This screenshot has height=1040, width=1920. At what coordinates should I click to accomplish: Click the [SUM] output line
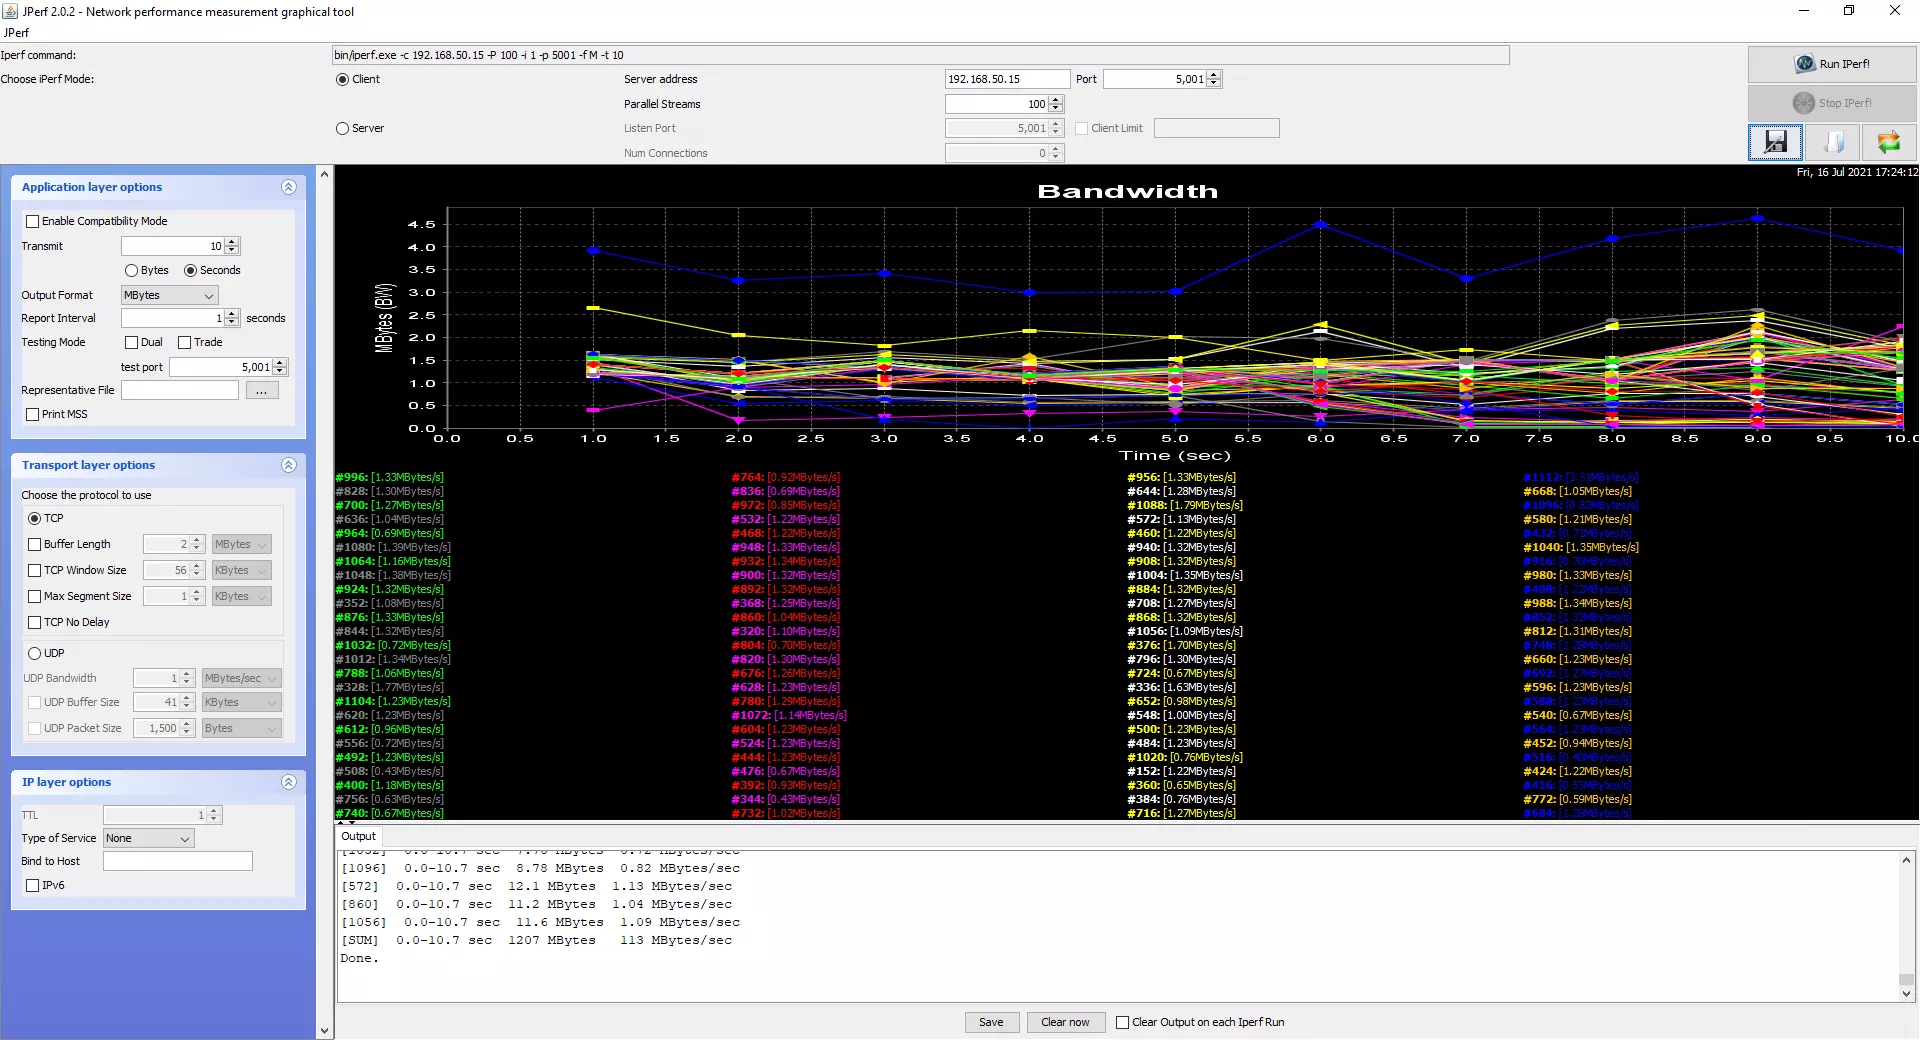coord(537,940)
